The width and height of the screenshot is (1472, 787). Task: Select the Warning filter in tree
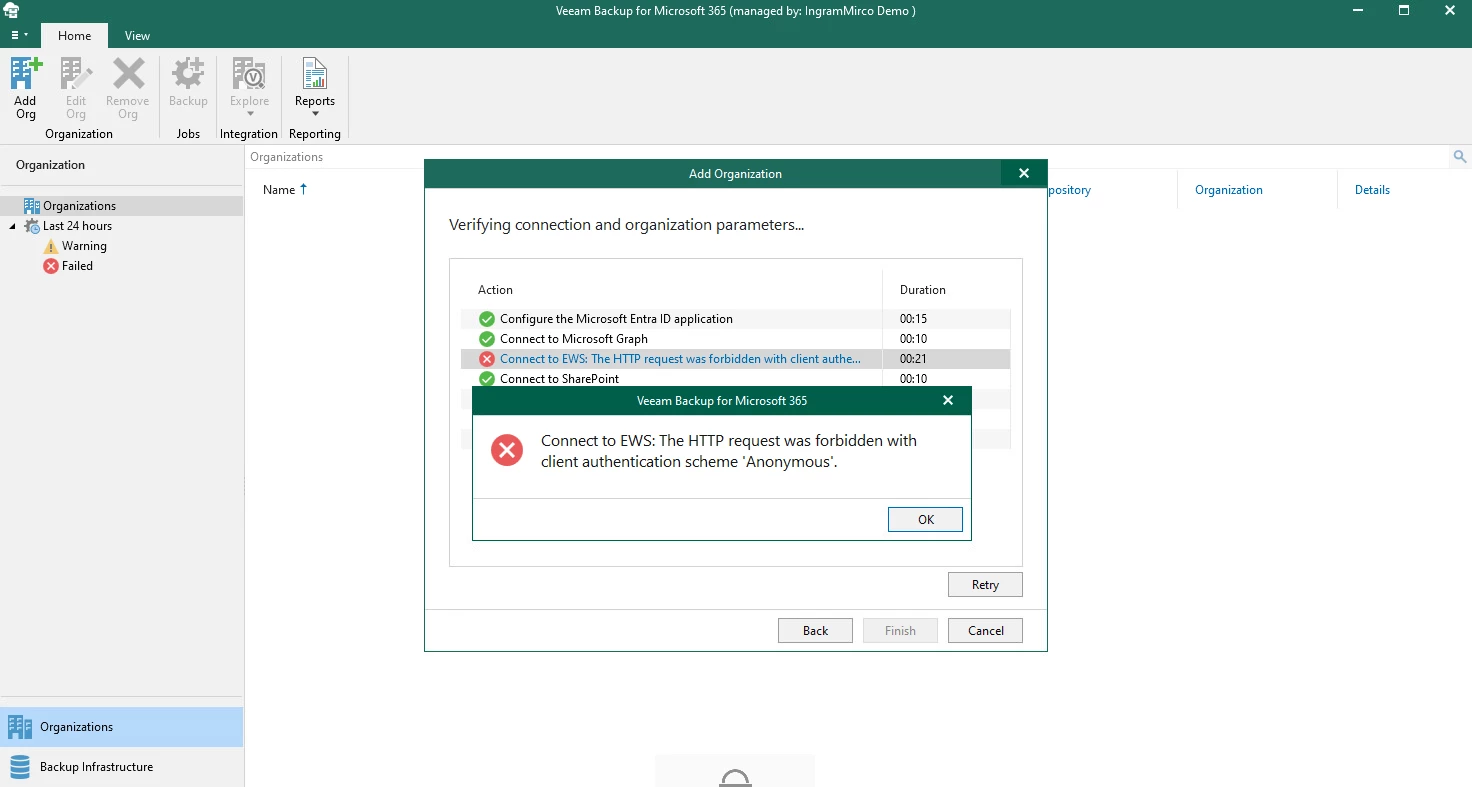pyautogui.click(x=84, y=246)
